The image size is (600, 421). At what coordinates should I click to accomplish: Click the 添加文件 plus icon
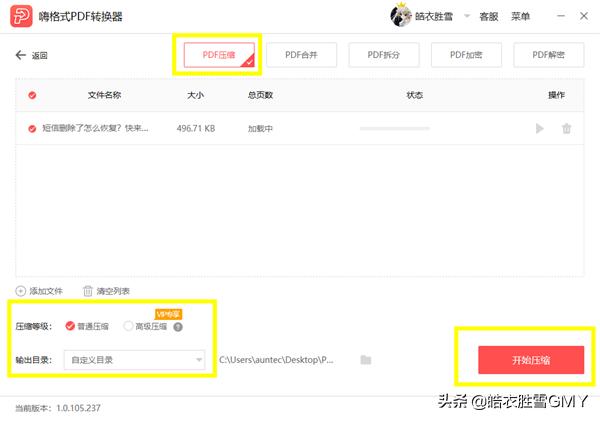coord(20,291)
